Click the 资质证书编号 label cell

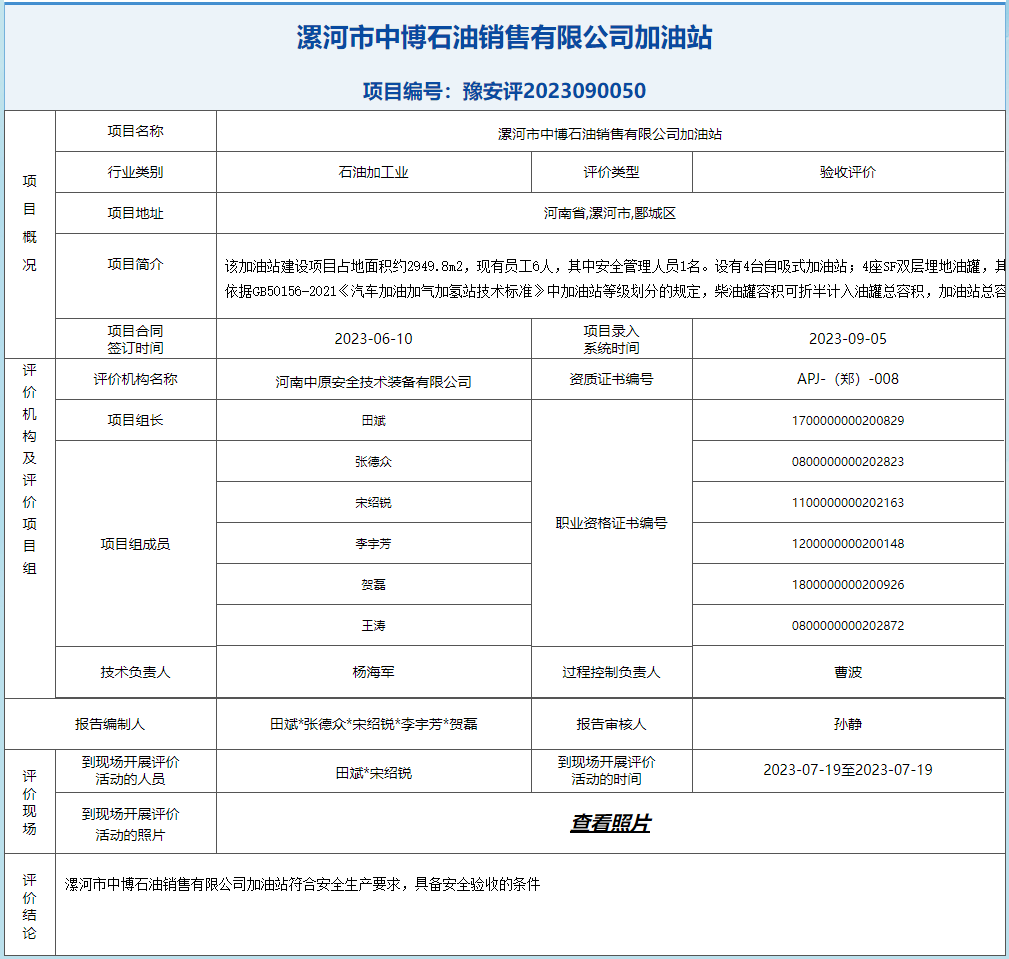(611, 379)
